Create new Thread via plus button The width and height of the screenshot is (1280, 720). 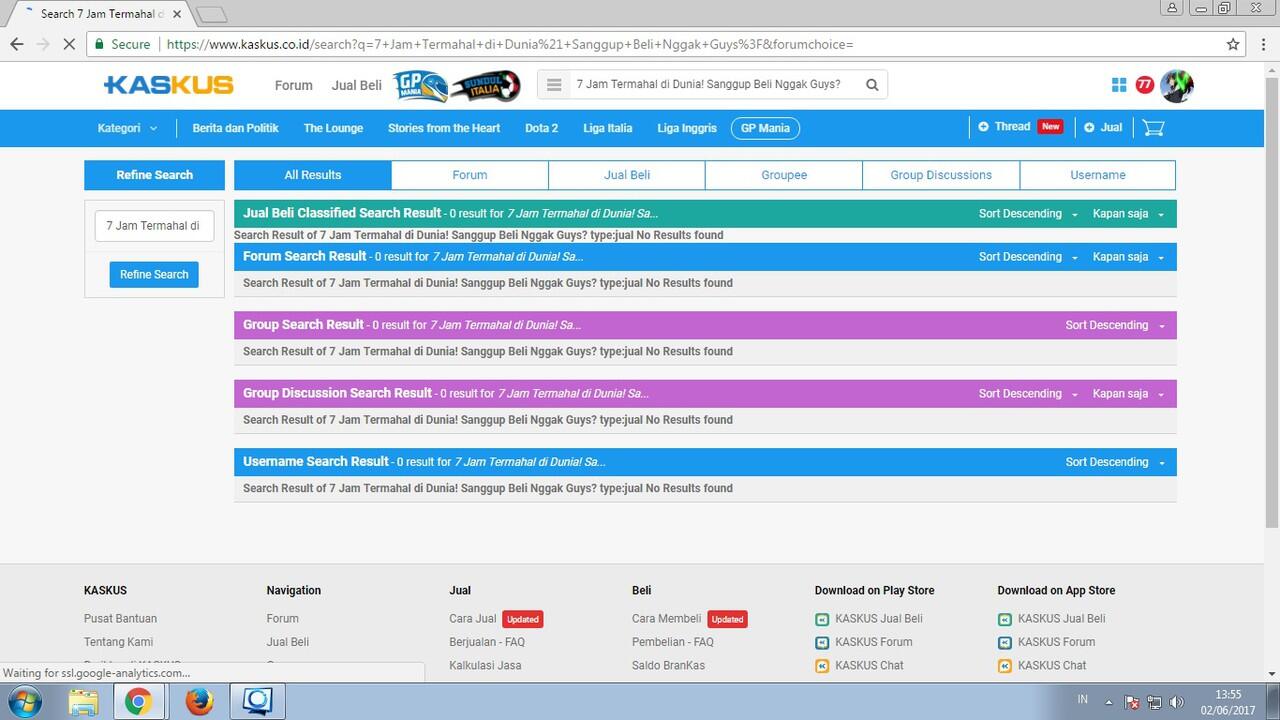1004,127
